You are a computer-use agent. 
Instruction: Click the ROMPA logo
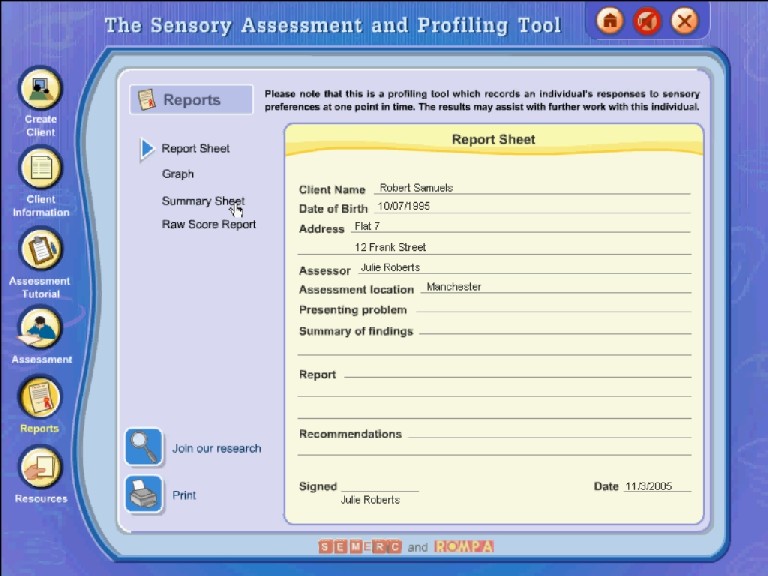click(464, 546)
